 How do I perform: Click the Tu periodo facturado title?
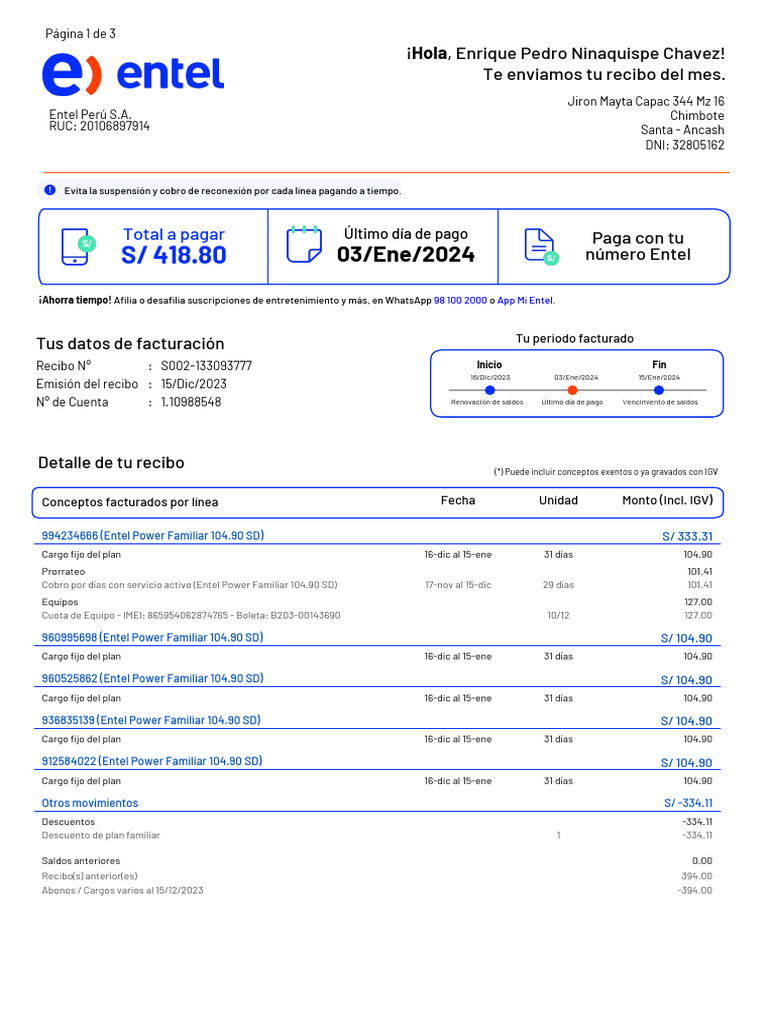tap(575, 338)
